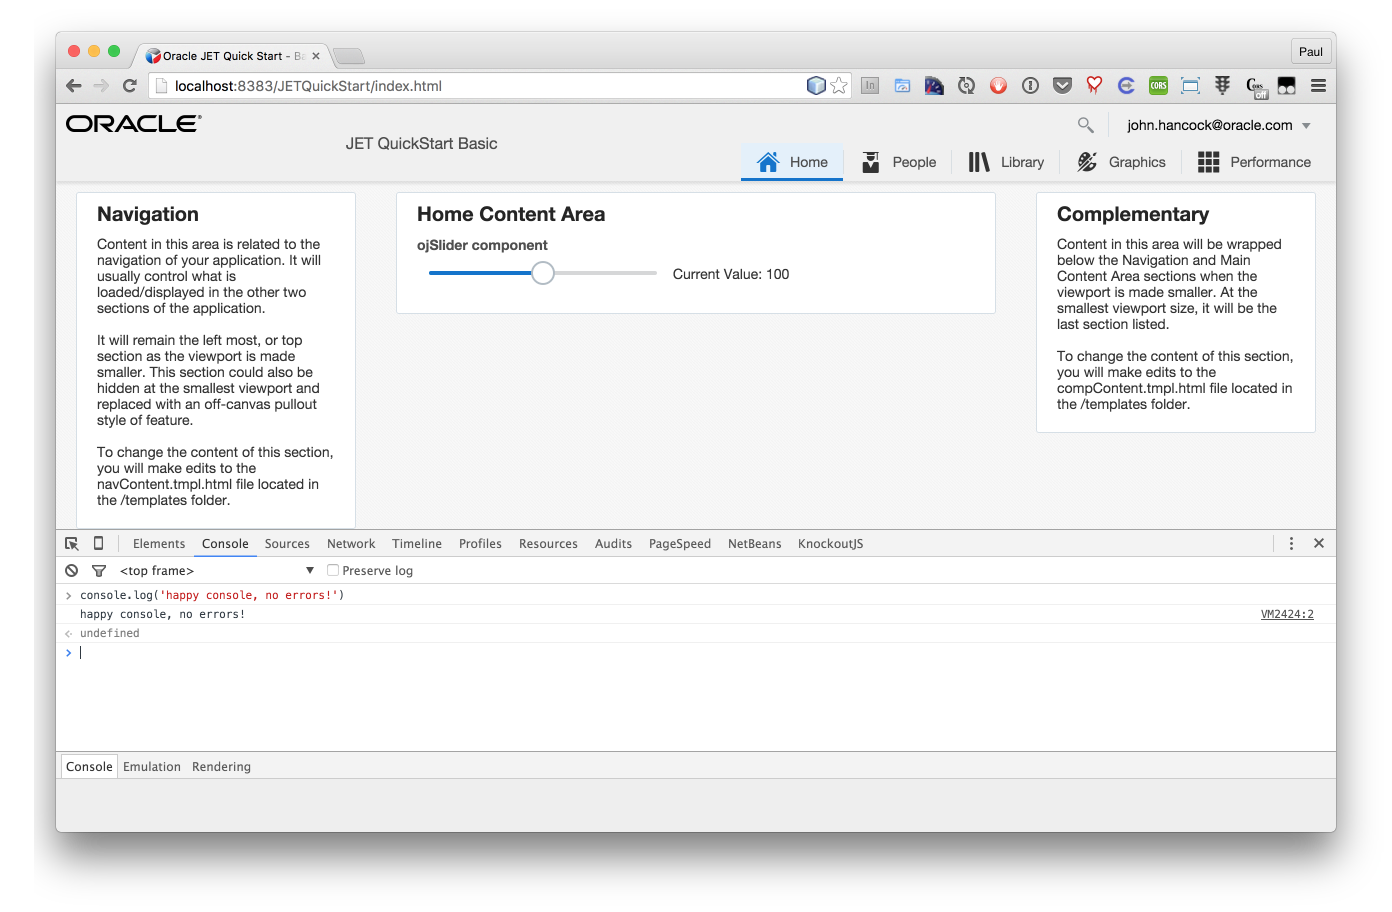Click the console input prompt line
1392x912 pixels.
click(x=696, y=653)
